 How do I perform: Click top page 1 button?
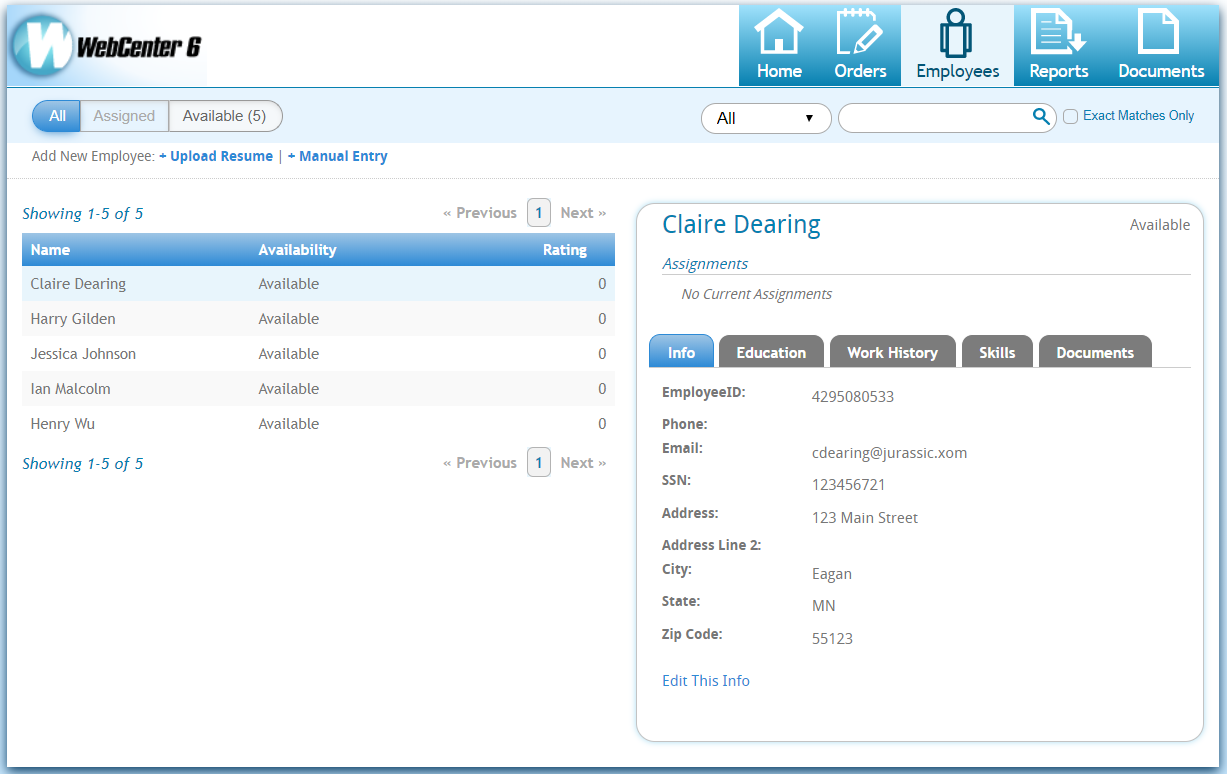pos(539,213)
